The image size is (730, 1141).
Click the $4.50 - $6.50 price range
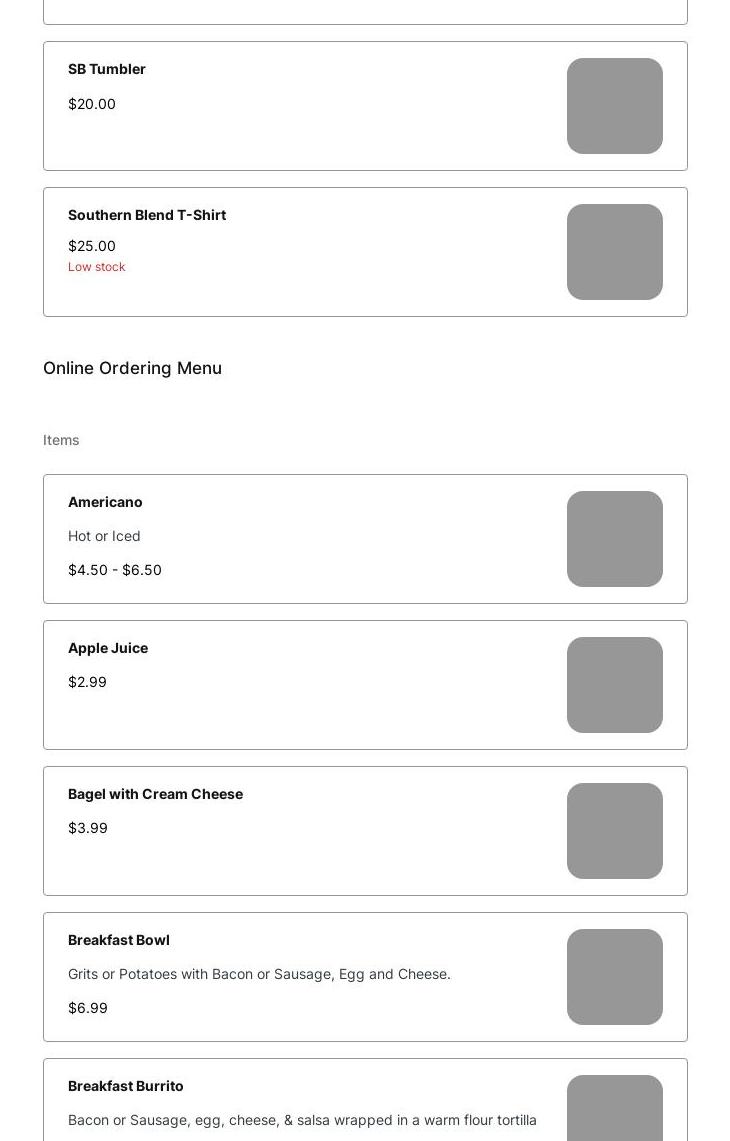coord(115,570)
